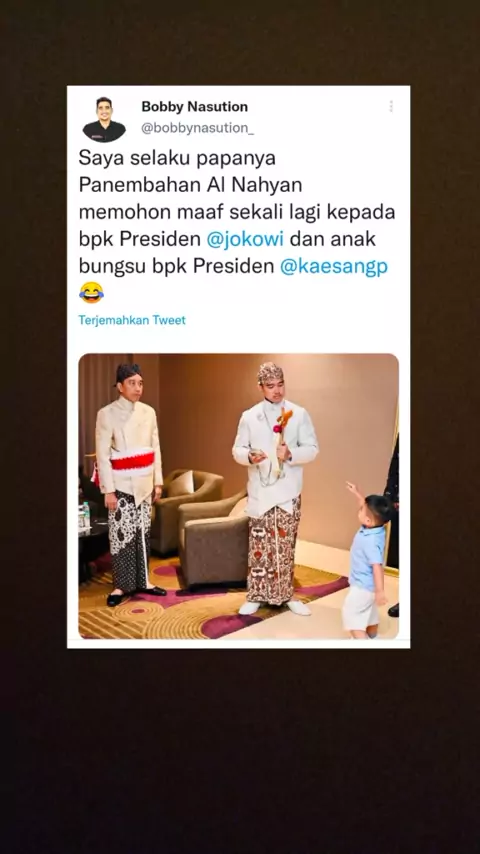Click the boy in blue shirt in photo

[x=368, y=565]
